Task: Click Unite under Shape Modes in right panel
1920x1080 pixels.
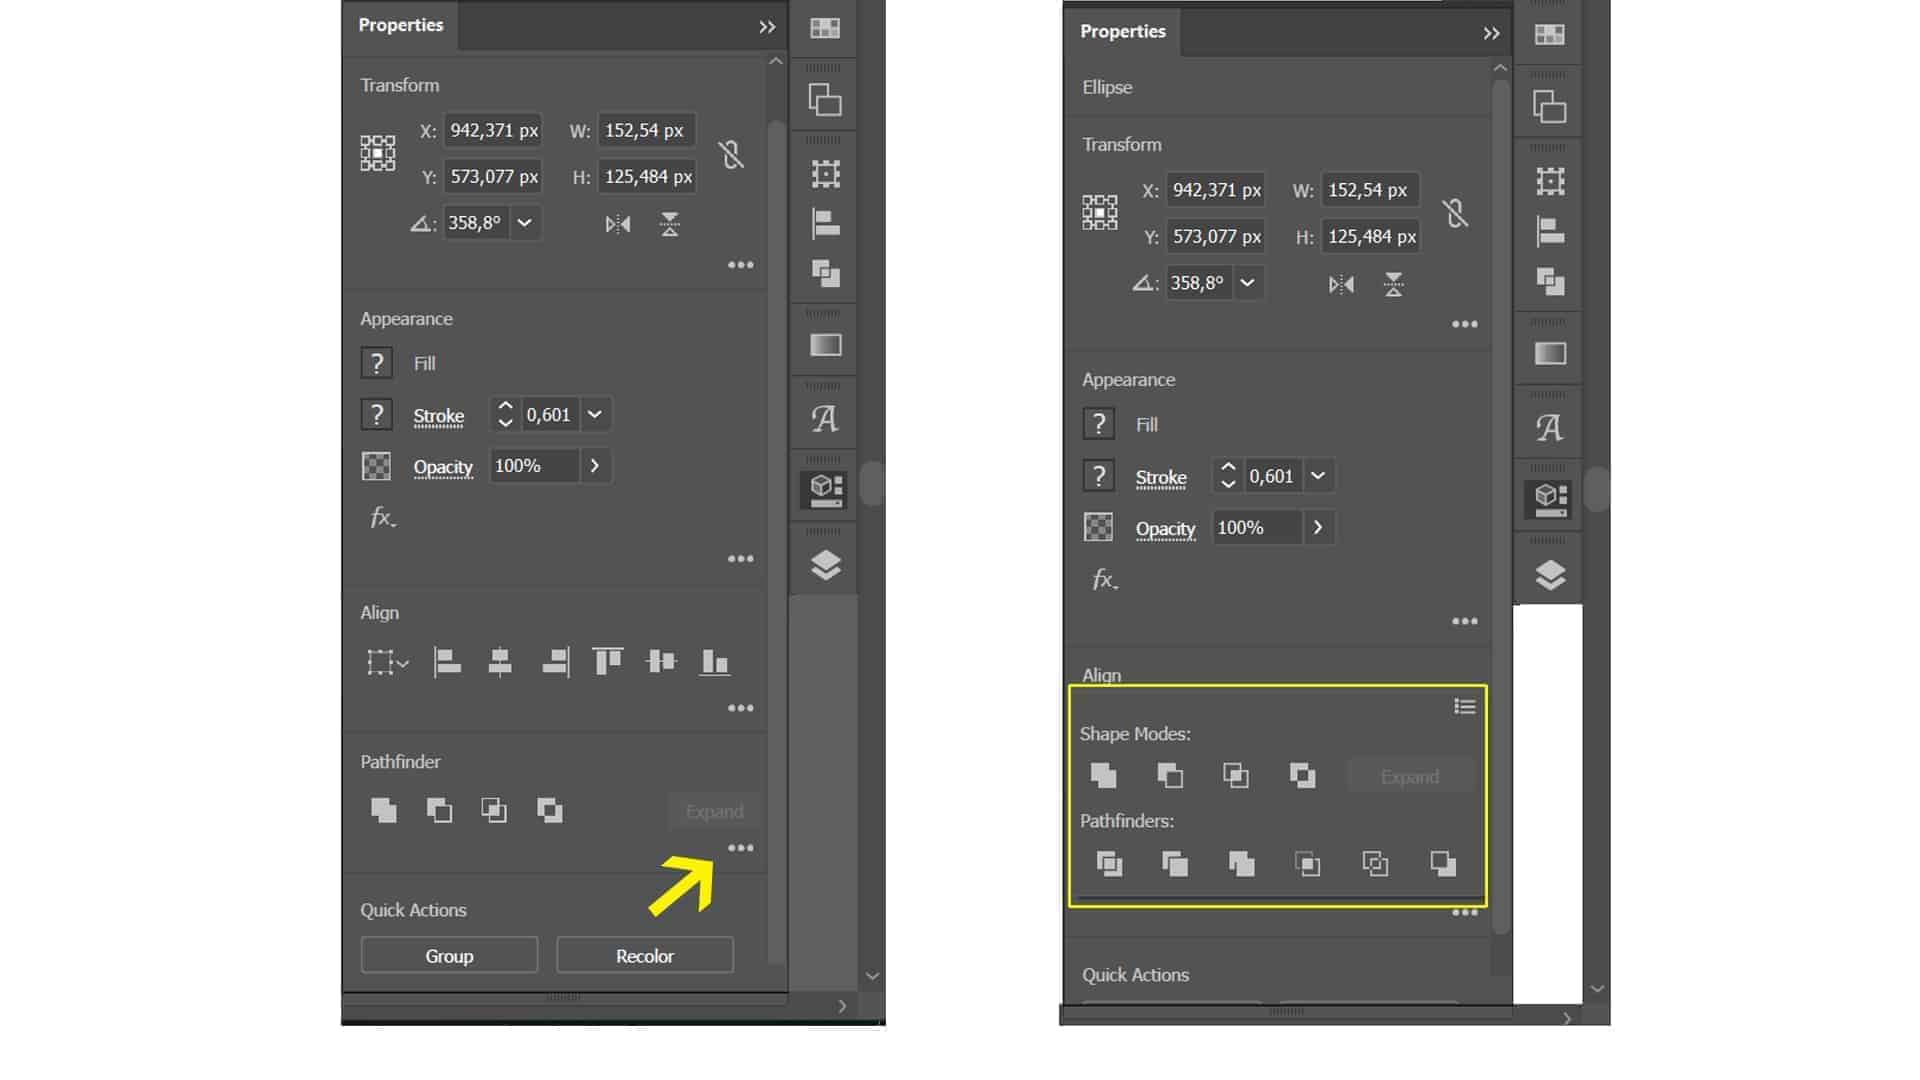Action: (1104, 775)
